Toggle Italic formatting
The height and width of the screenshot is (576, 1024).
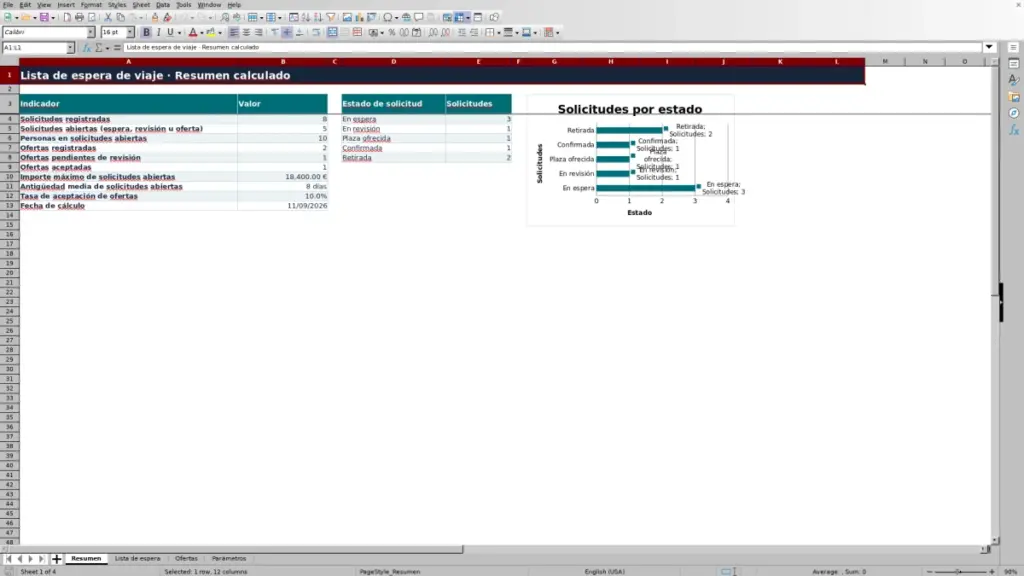tap(158, 33)
